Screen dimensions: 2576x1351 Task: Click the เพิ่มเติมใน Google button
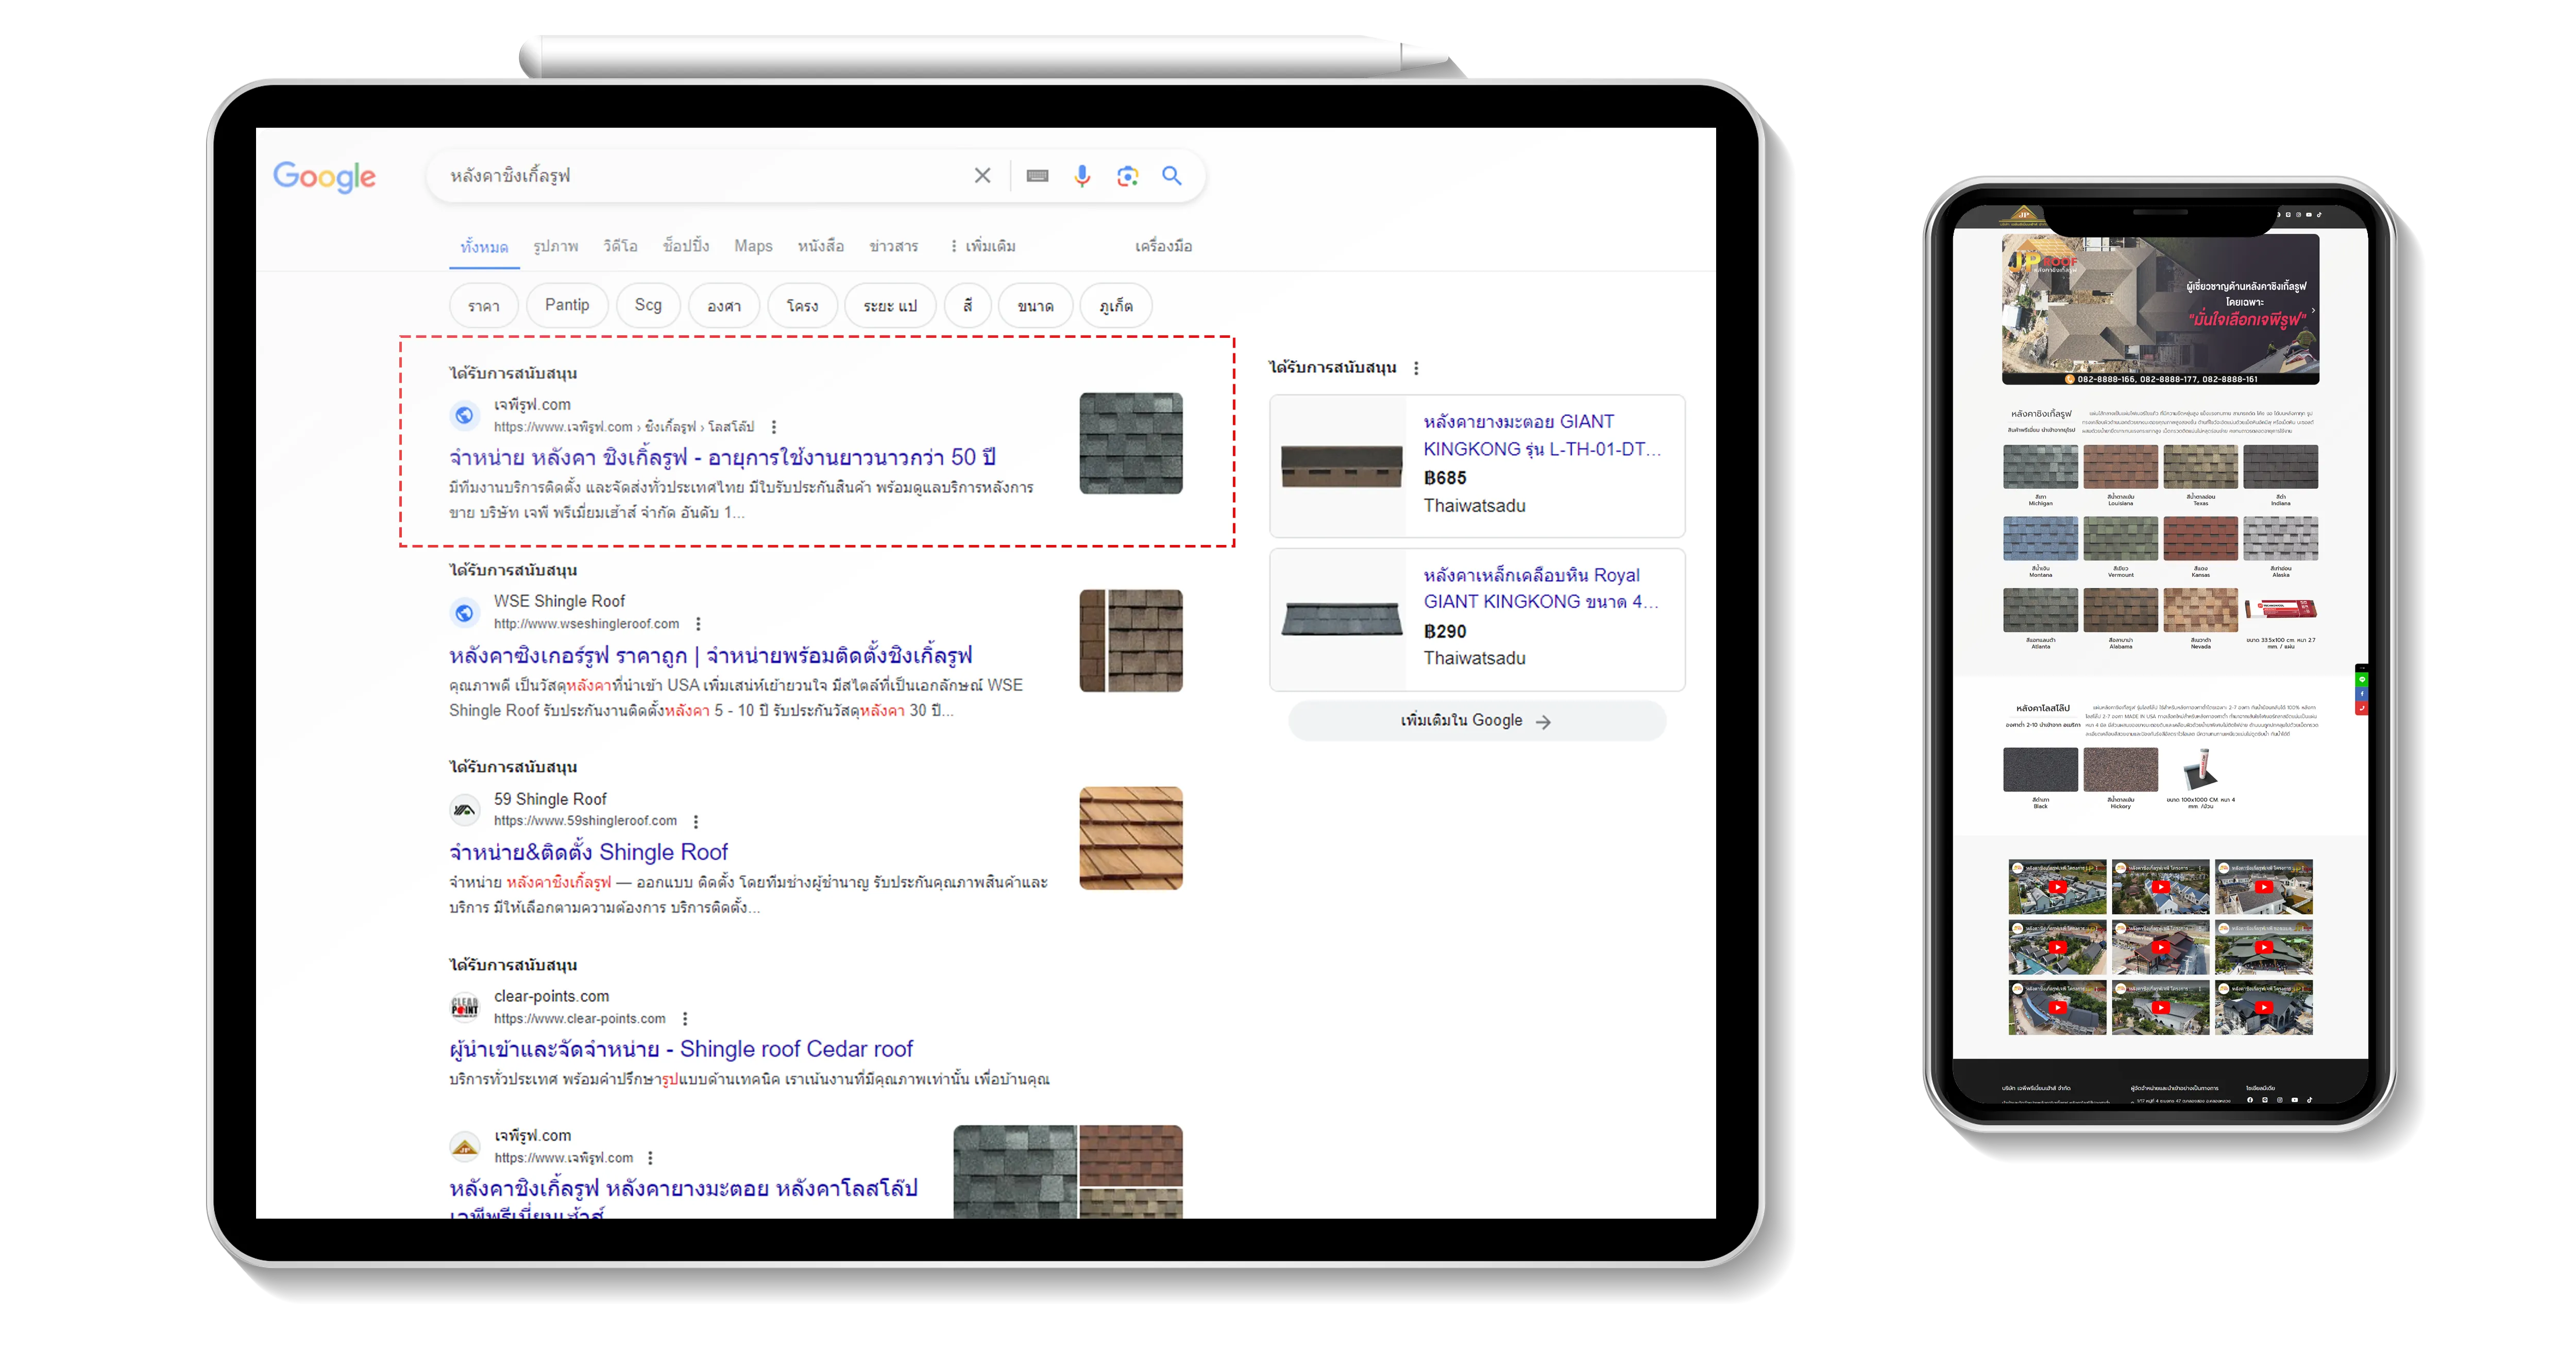1477,721
